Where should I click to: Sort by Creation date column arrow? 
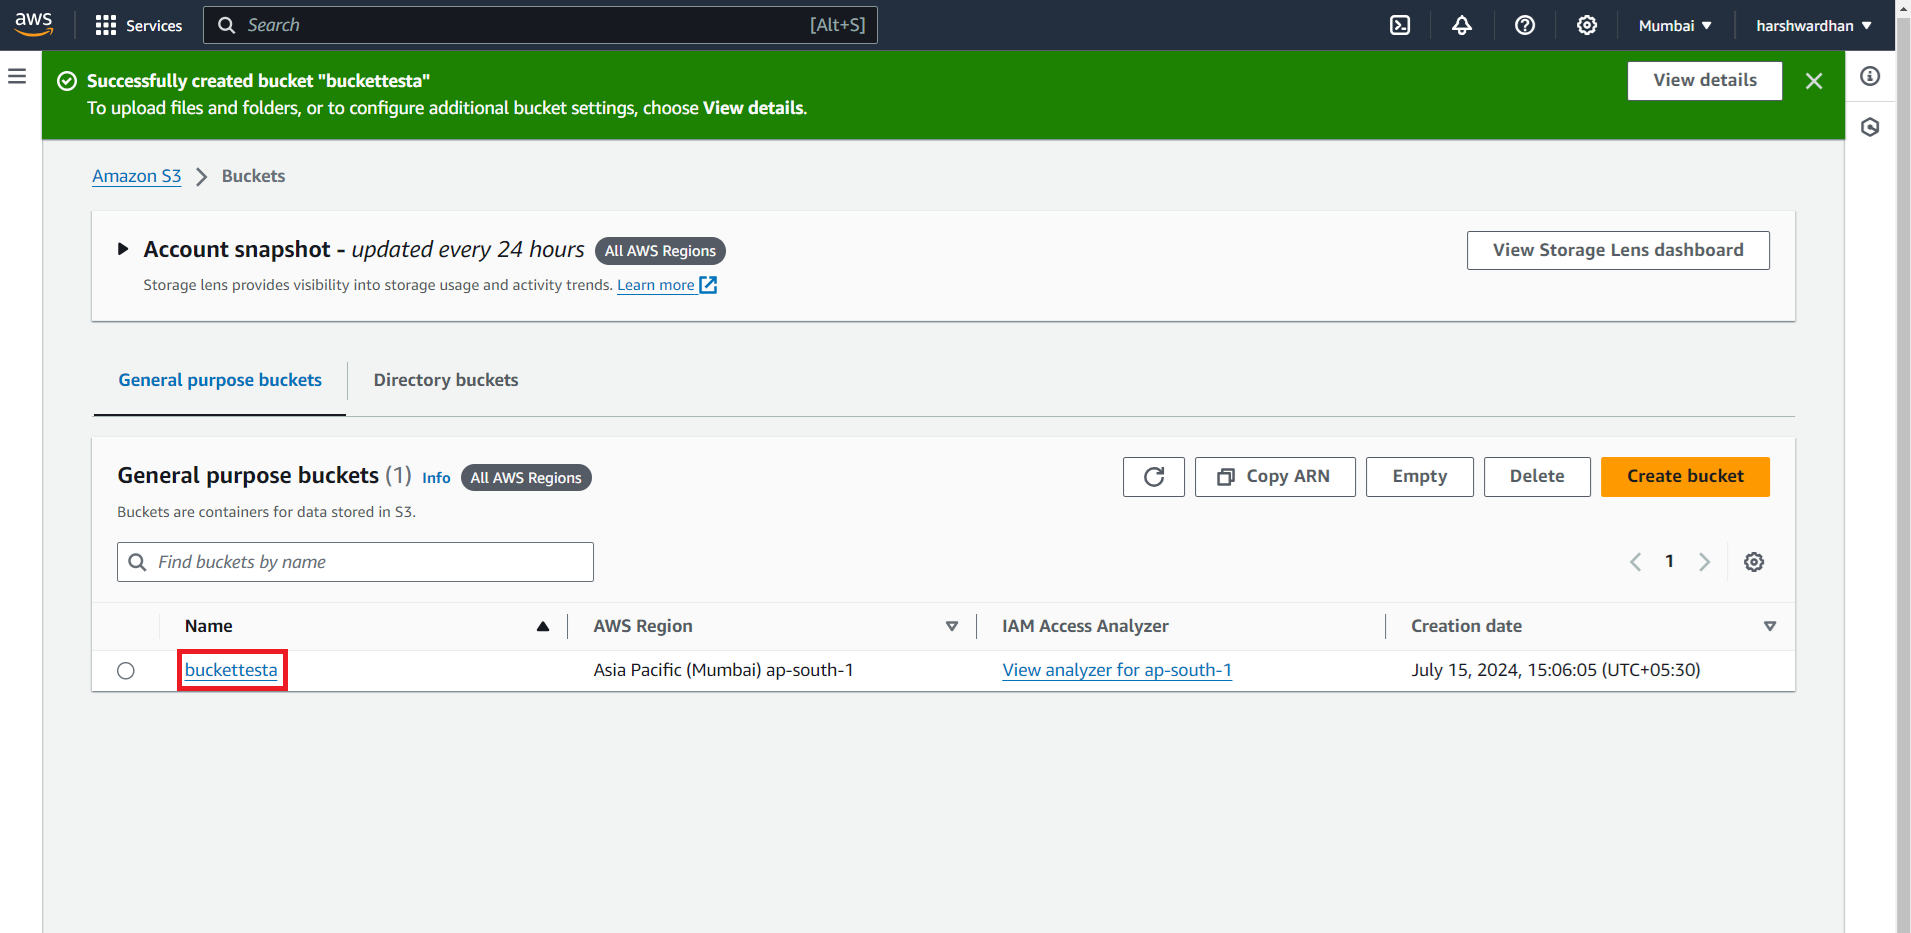(x=1770, y=627)
